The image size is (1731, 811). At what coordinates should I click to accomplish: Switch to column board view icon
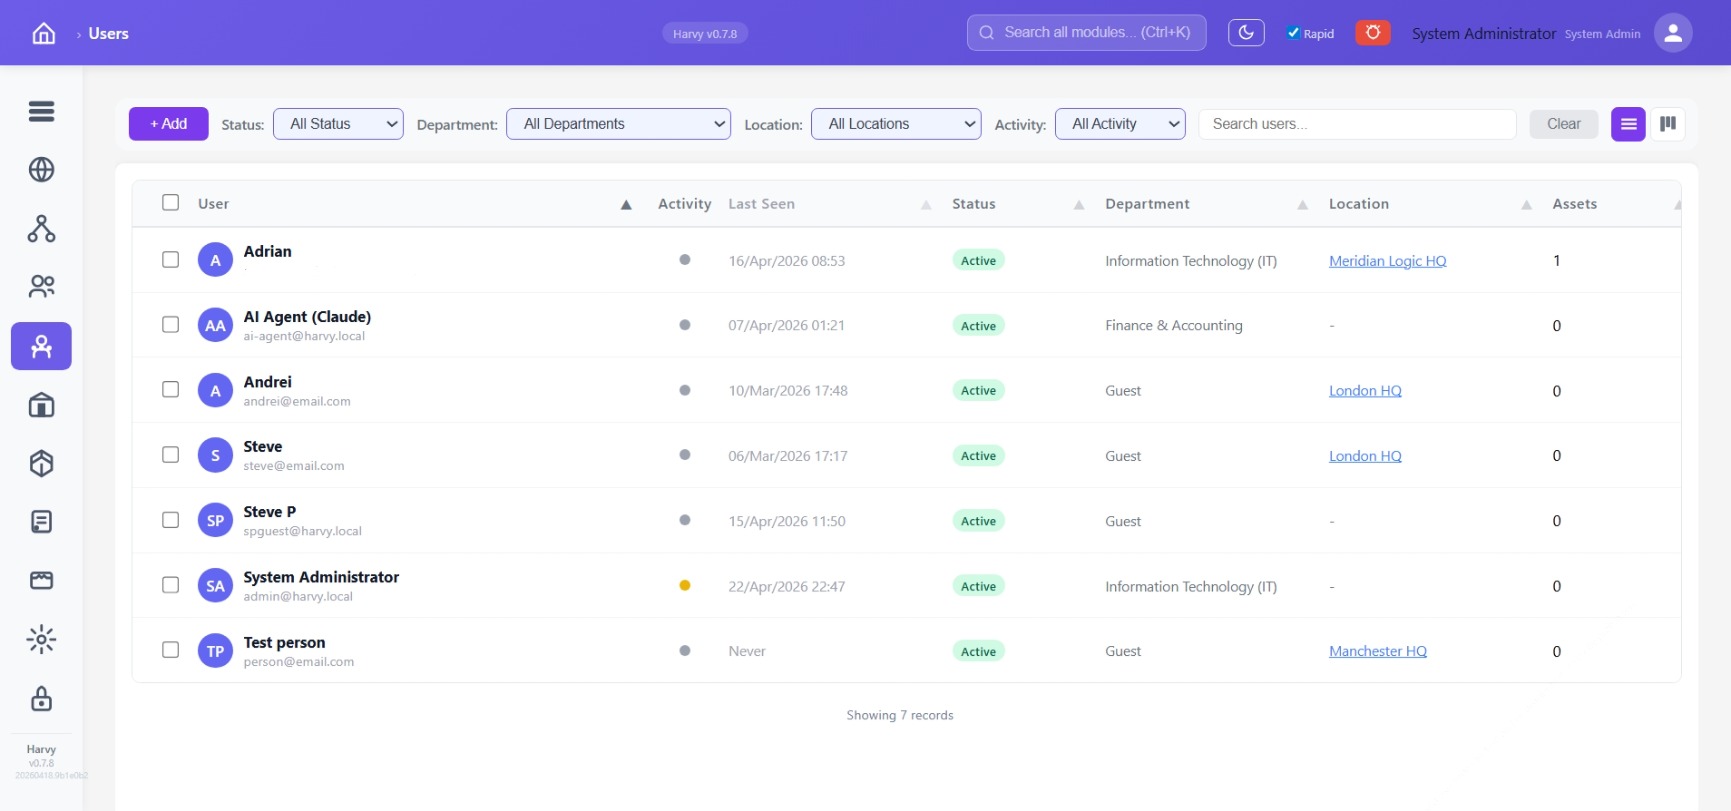point(1668,124)
